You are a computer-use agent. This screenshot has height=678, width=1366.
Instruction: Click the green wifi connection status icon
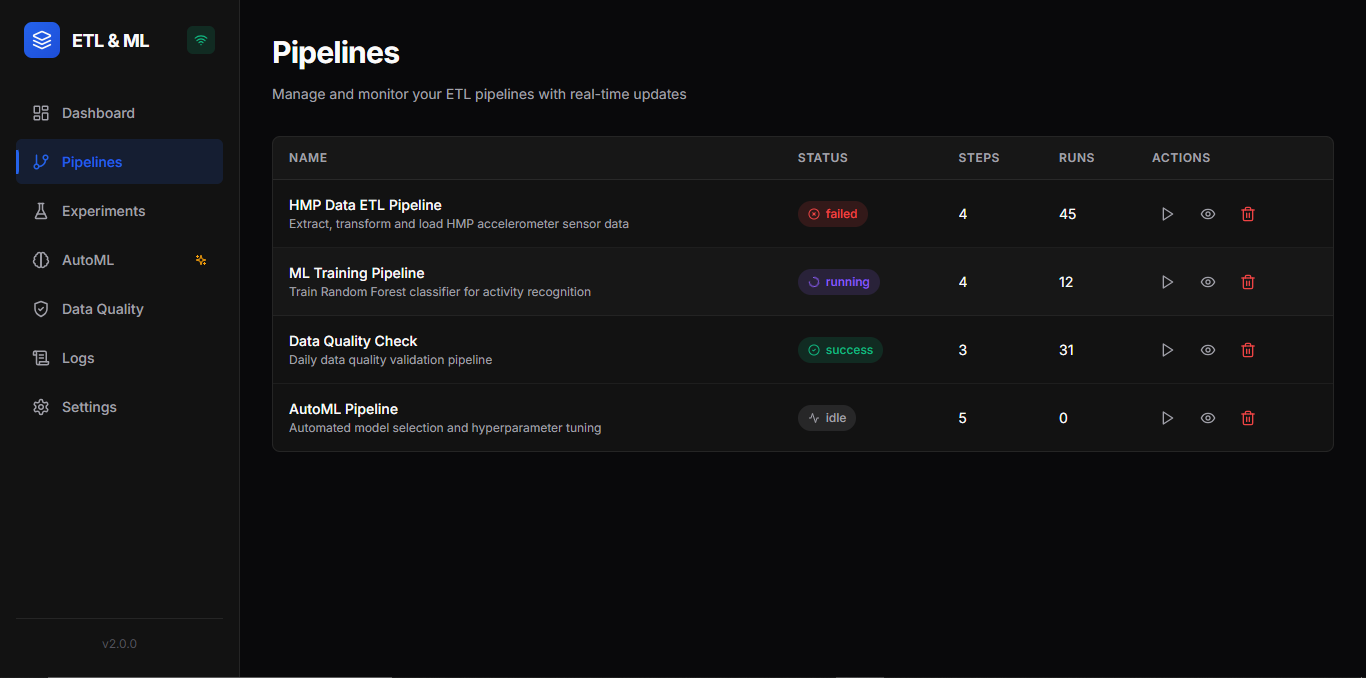(x=201, y=40)
